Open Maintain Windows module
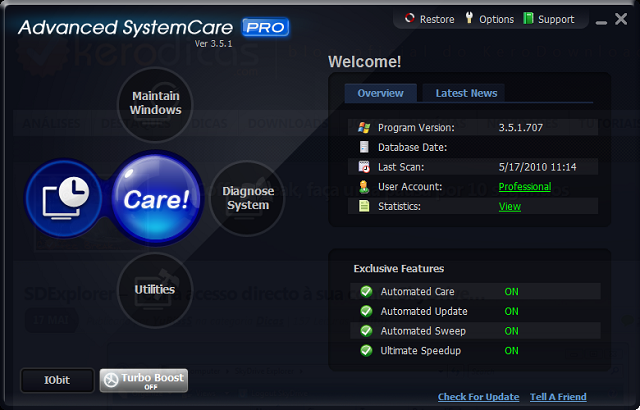The image size is (640, 410). click(155, 103)
